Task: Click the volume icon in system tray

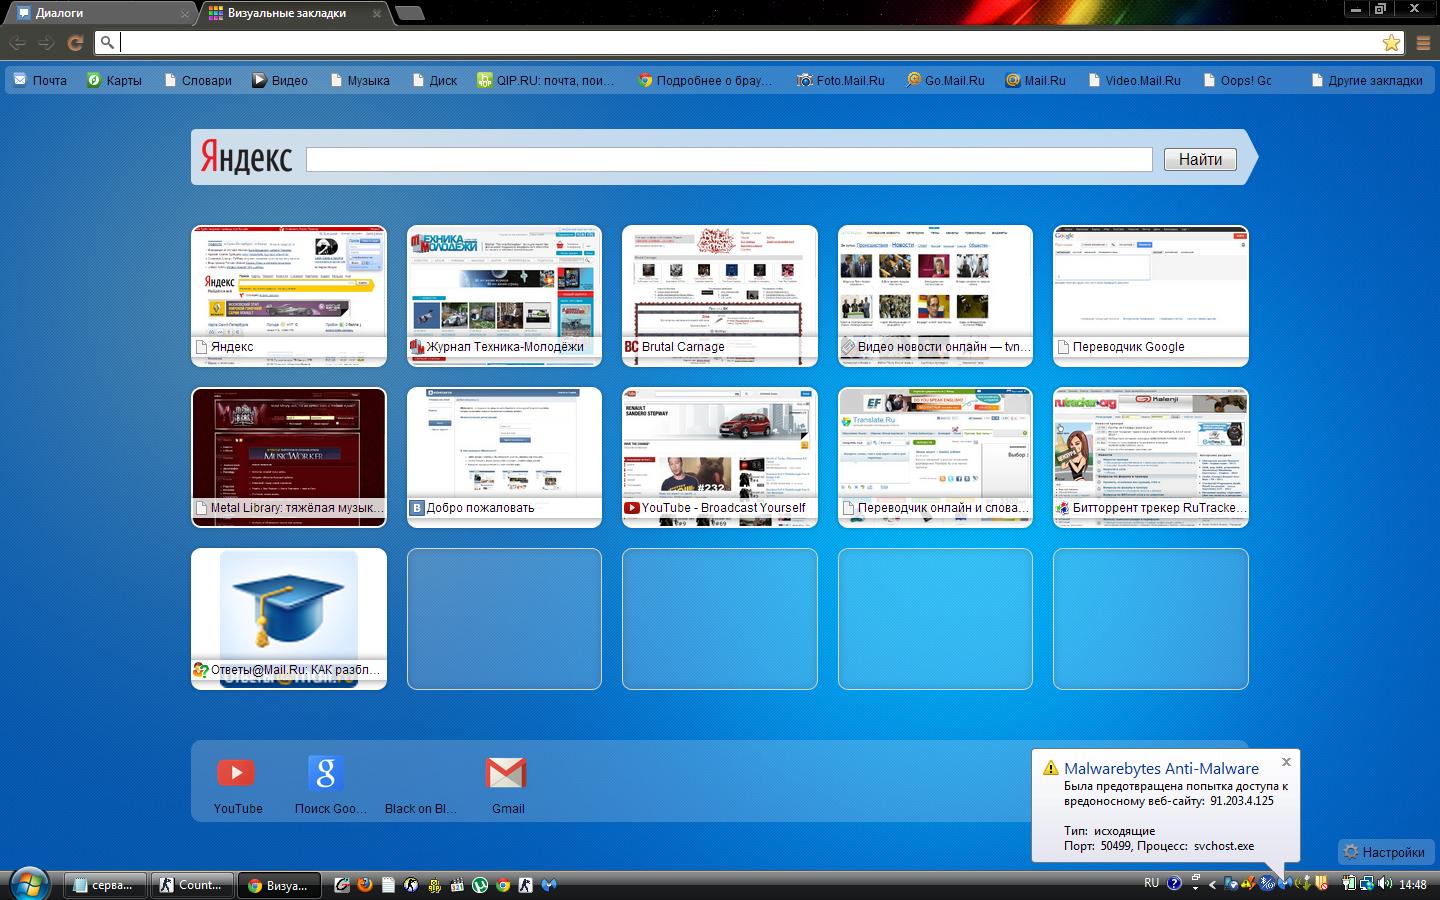Action: coord(1385,883)
